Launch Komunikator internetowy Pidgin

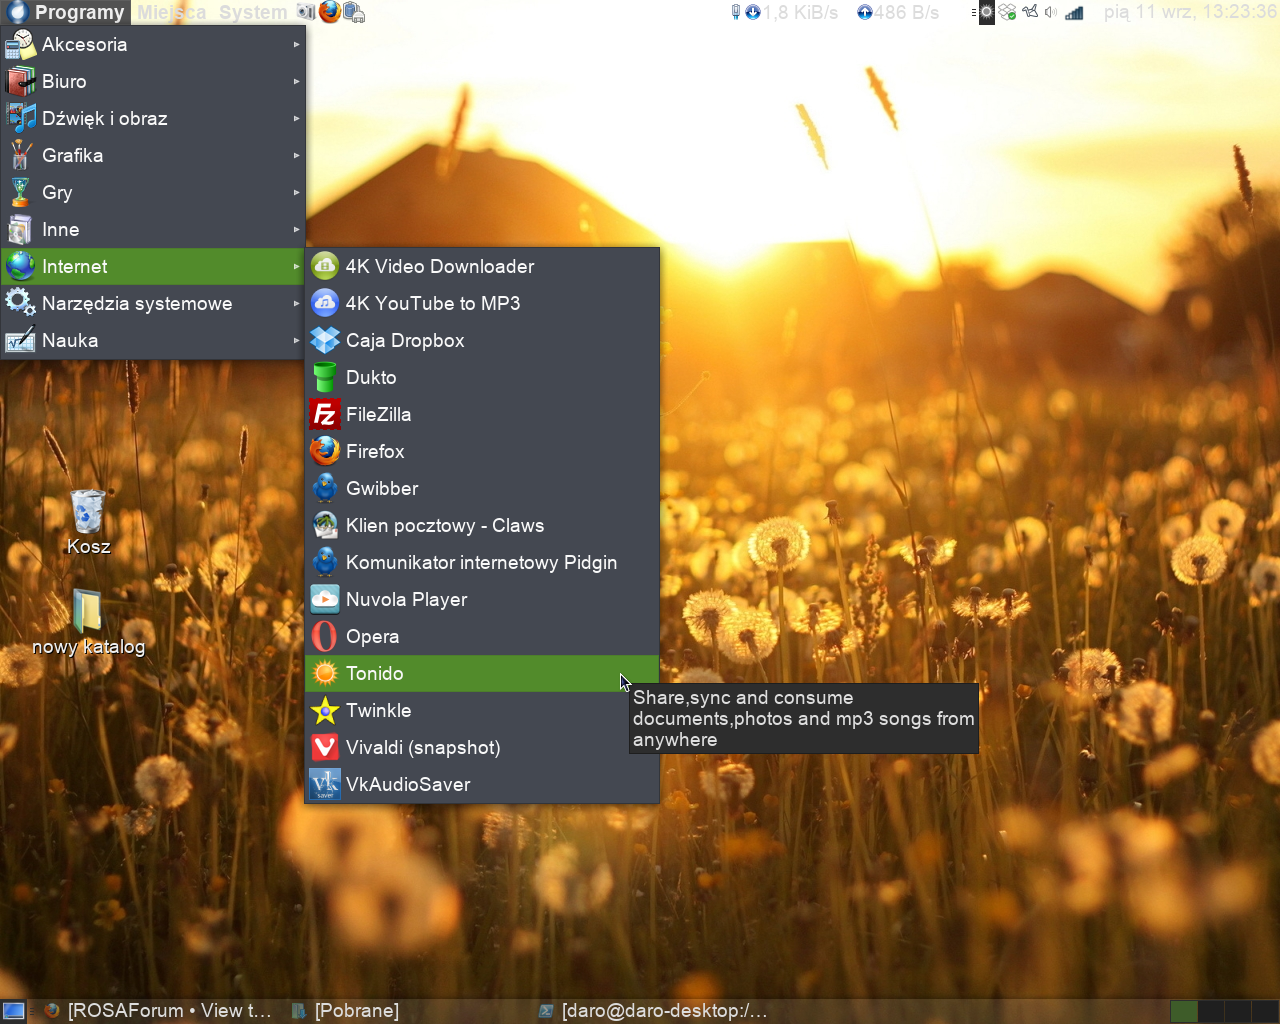[x=482, y=562]
